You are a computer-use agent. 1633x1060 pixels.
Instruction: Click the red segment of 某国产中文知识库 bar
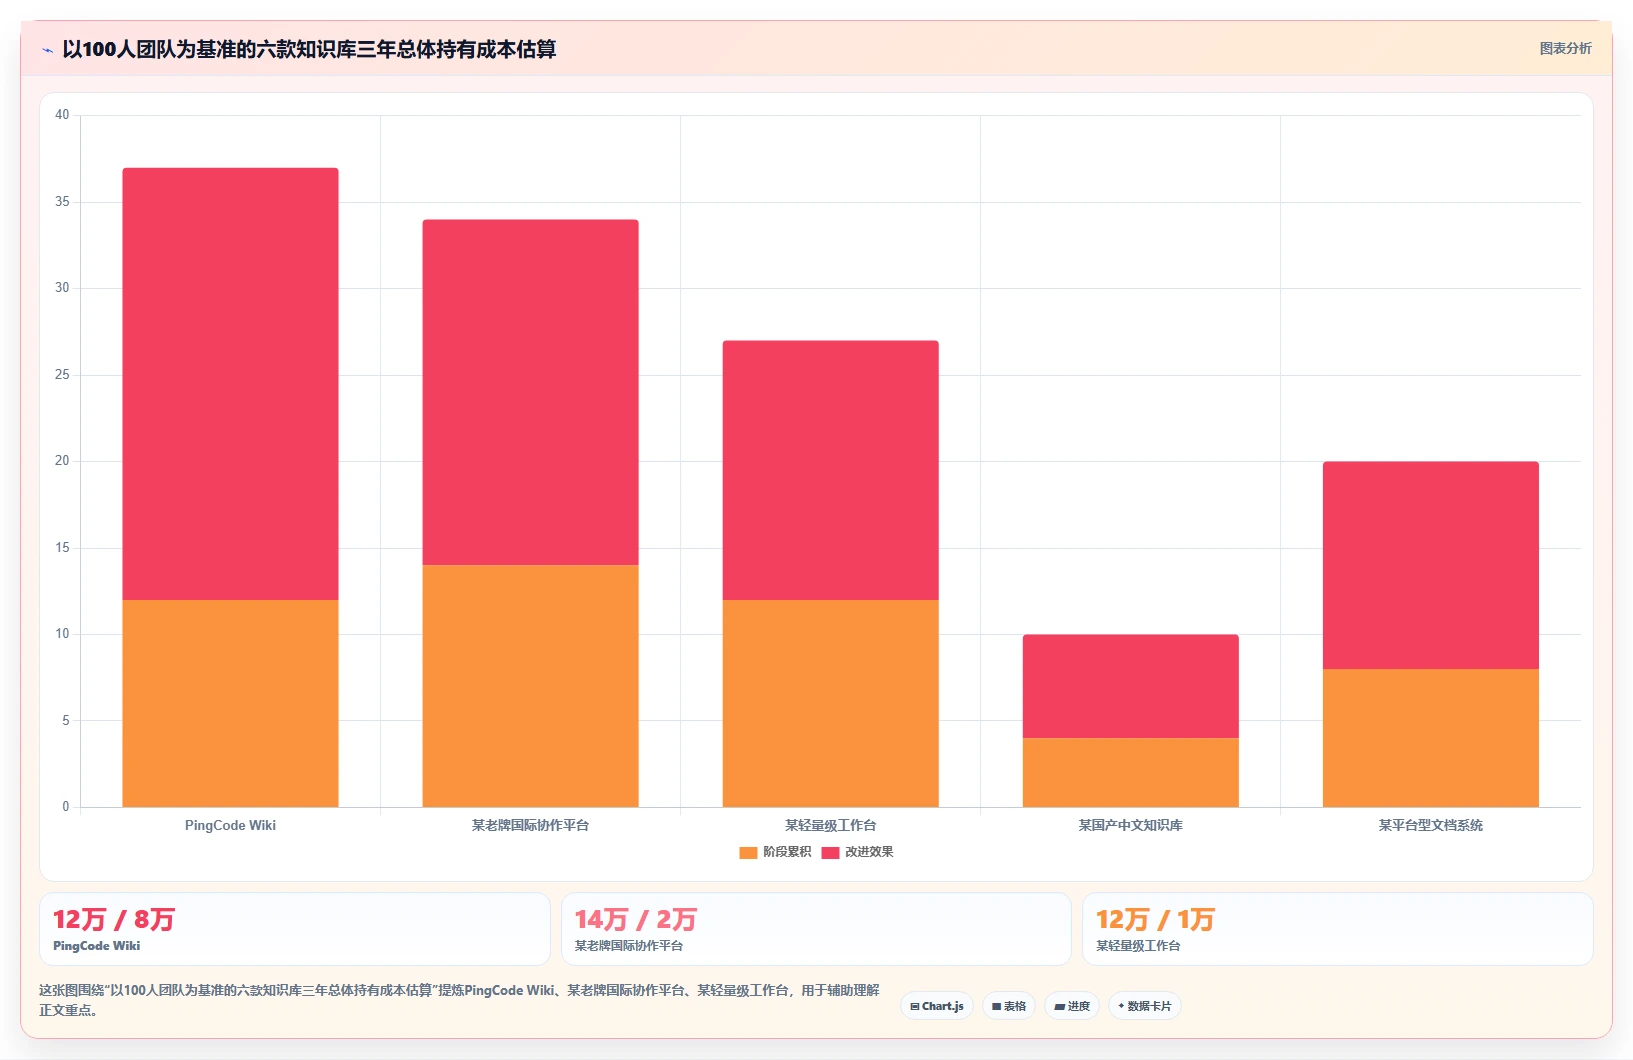[1130, 686]
